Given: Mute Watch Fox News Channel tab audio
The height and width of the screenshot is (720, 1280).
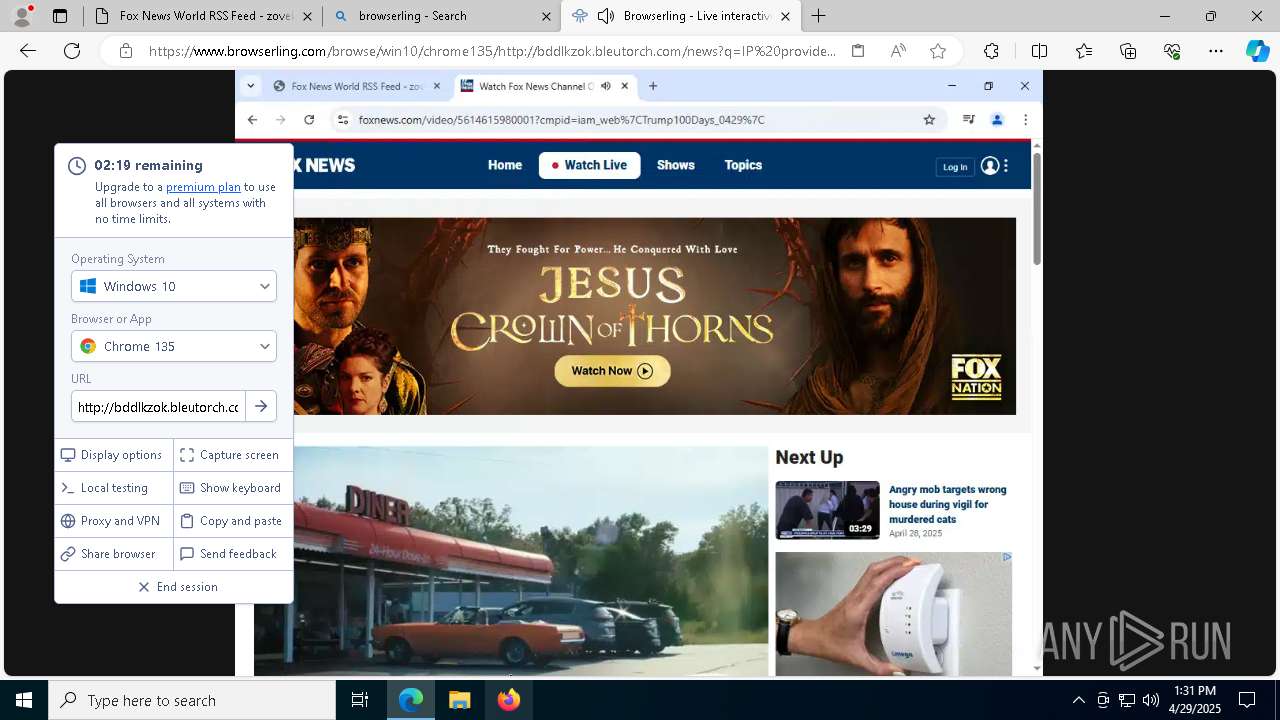Looking at the screenshot, I should [x=606, y=86].
